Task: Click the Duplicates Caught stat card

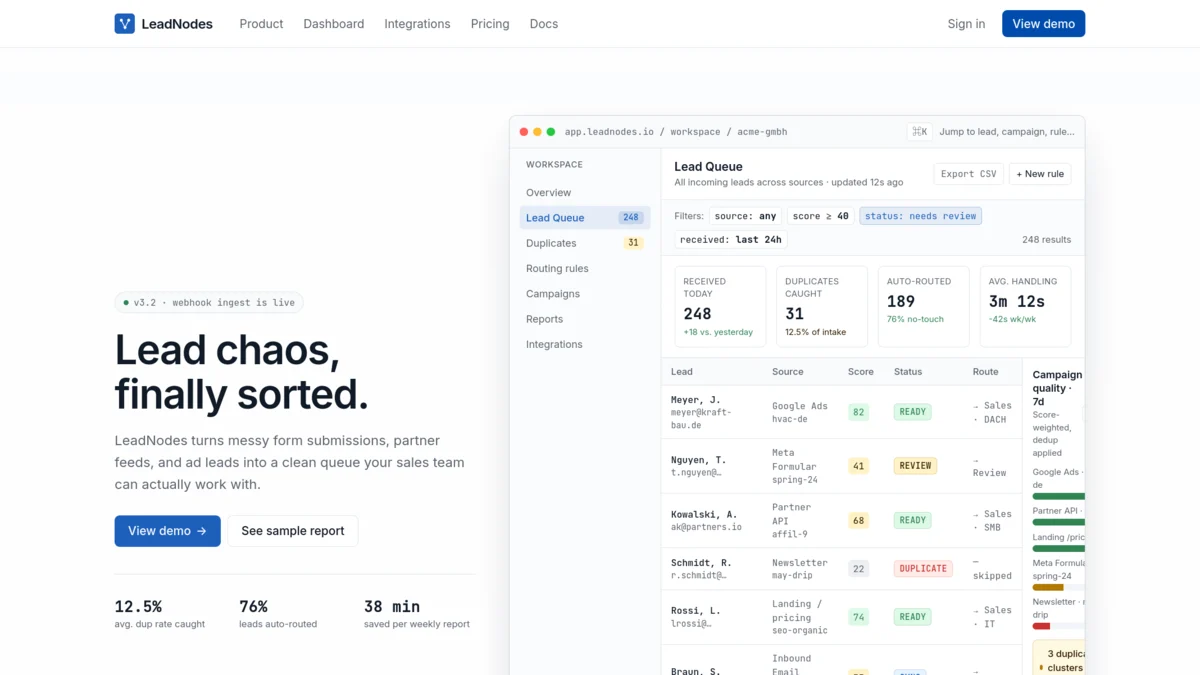Action: click(x=822, y=306)
